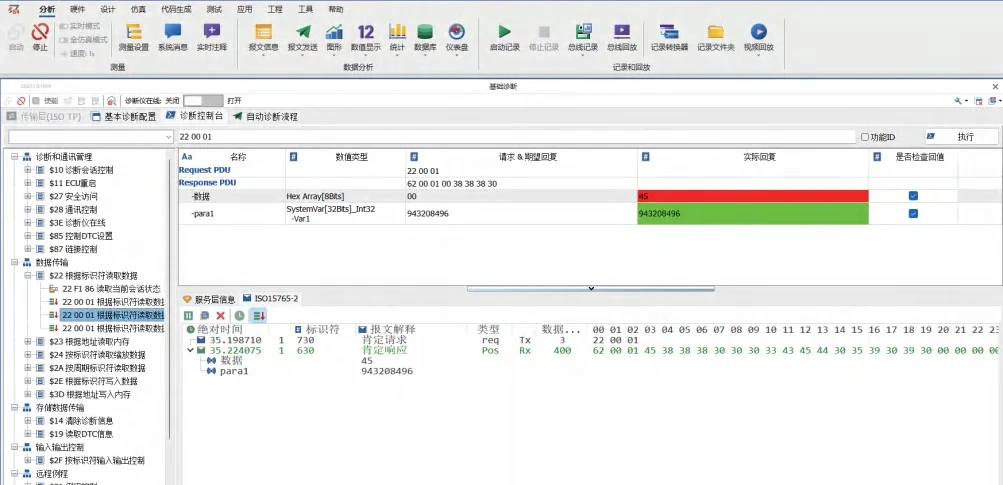Open the 图形 graphics chart tool

[x=334, y=37]
